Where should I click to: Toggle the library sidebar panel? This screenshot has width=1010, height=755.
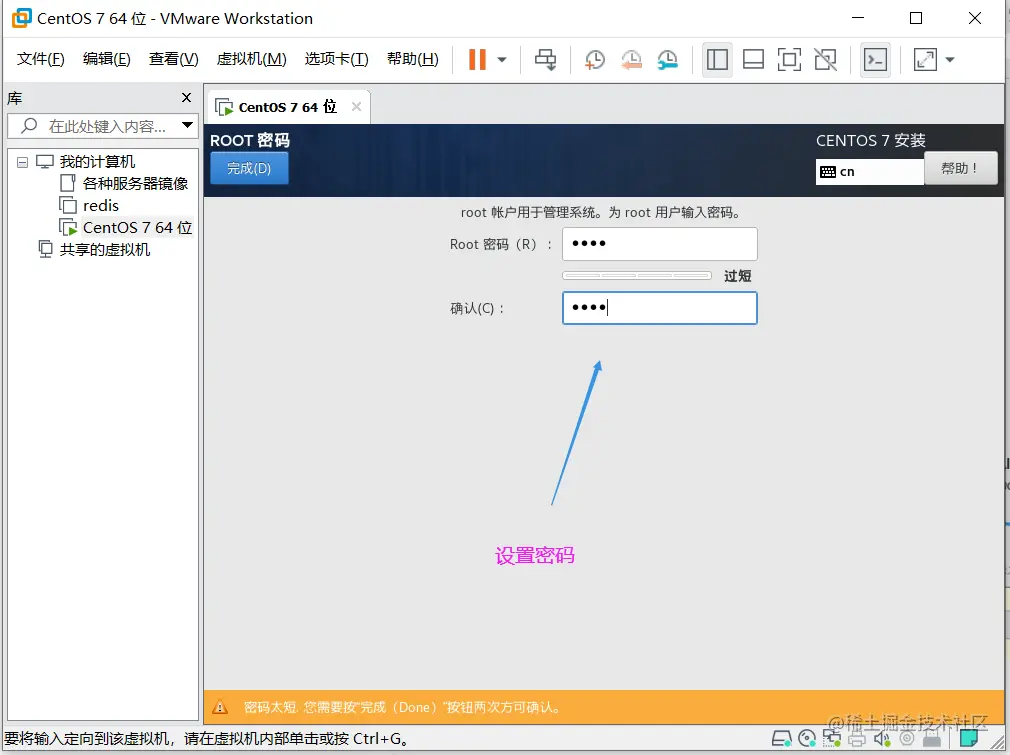click(717, 60)
